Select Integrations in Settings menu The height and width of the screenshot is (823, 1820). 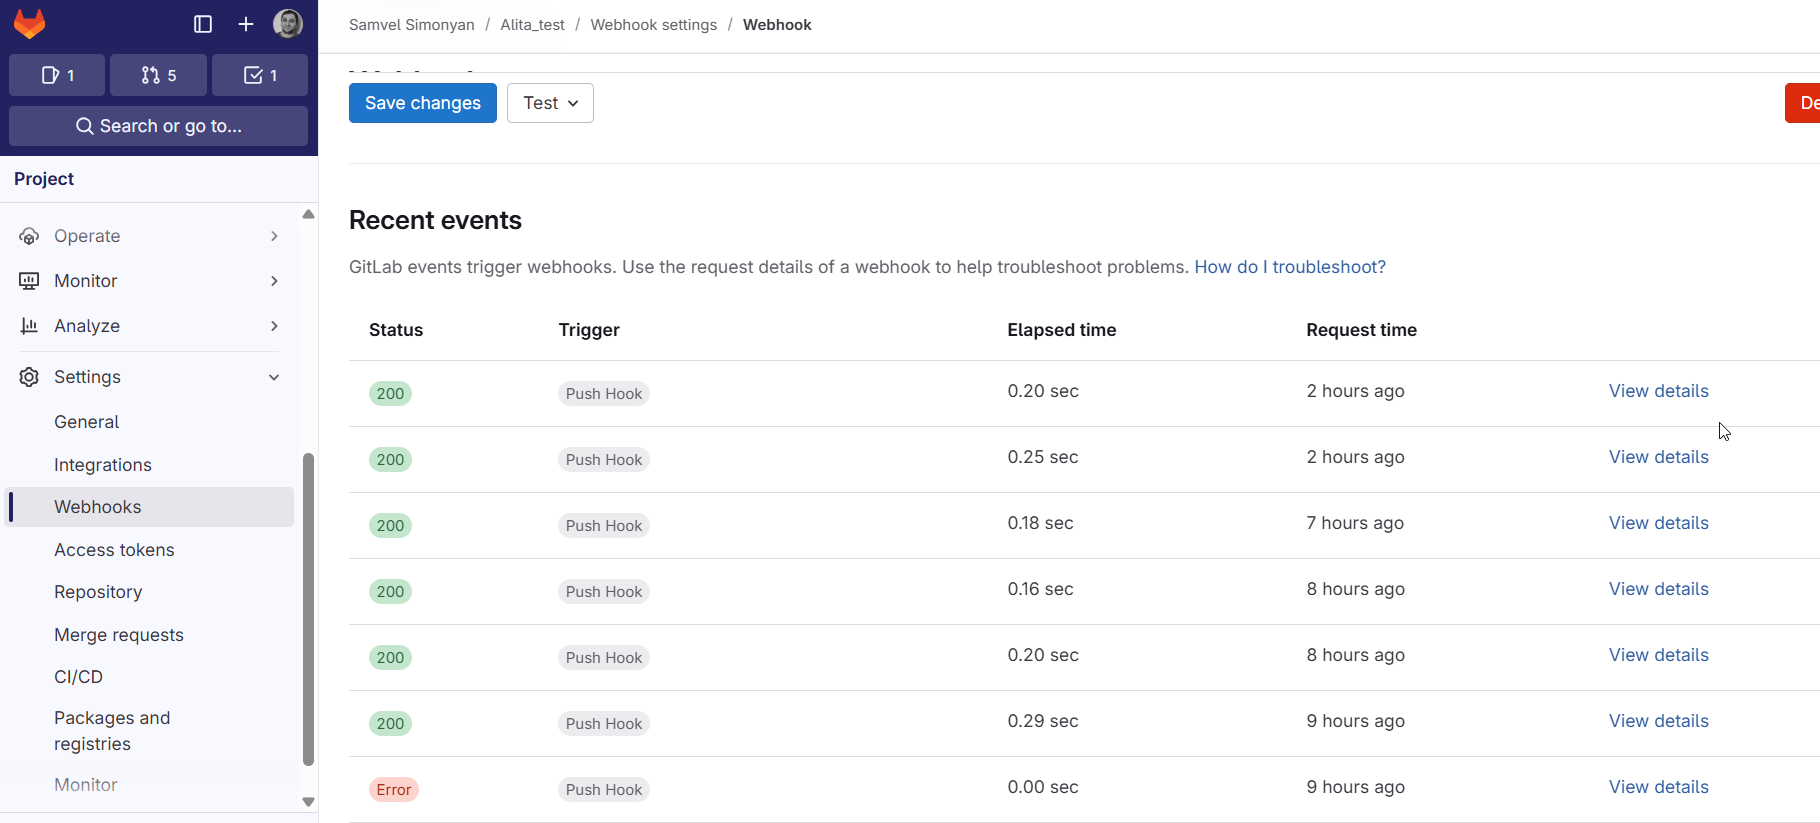[x=103, y=465]
